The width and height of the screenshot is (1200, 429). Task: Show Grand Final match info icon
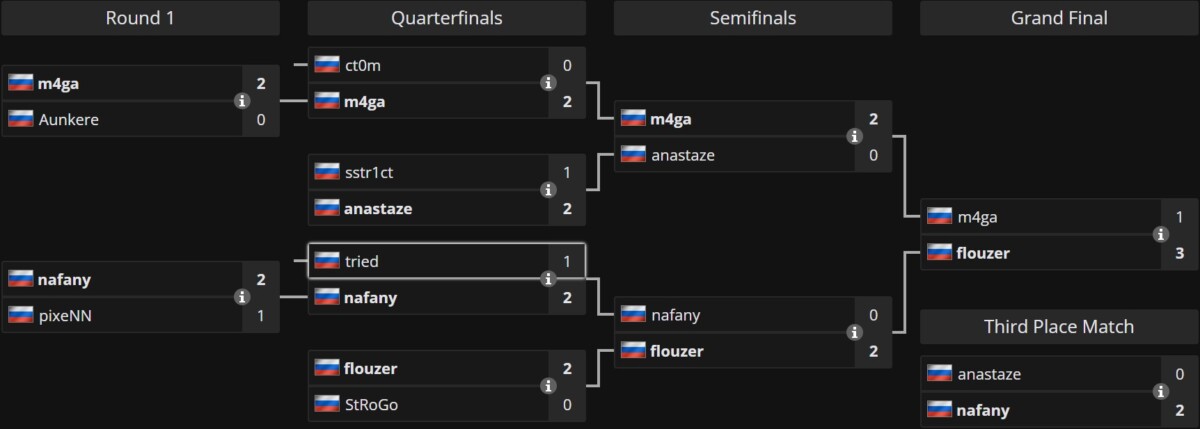click(1160, 235)
